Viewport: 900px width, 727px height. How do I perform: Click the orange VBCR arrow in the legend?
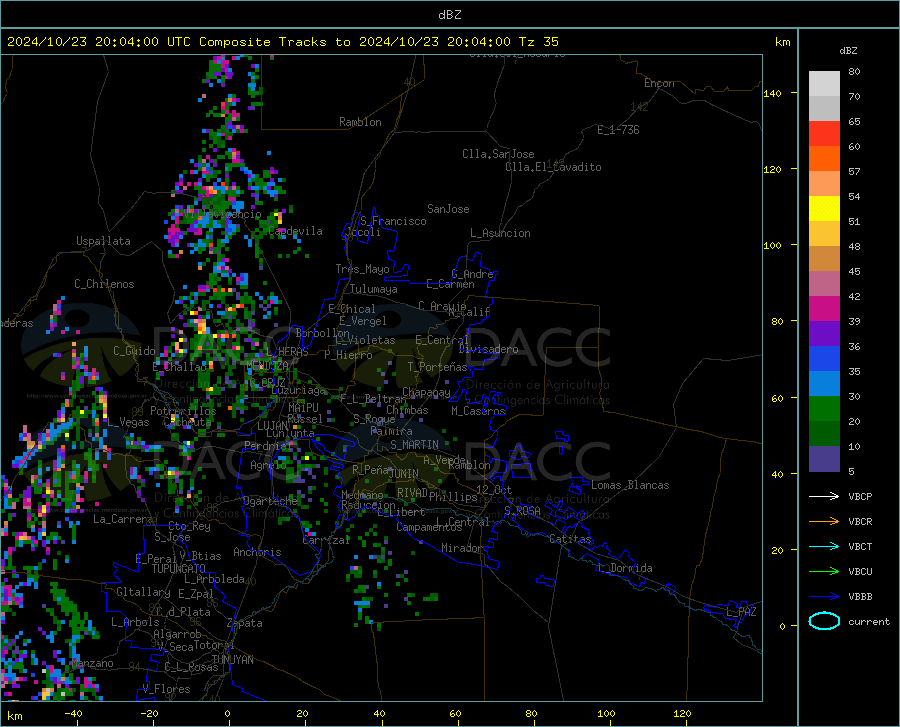coord(824,521)
